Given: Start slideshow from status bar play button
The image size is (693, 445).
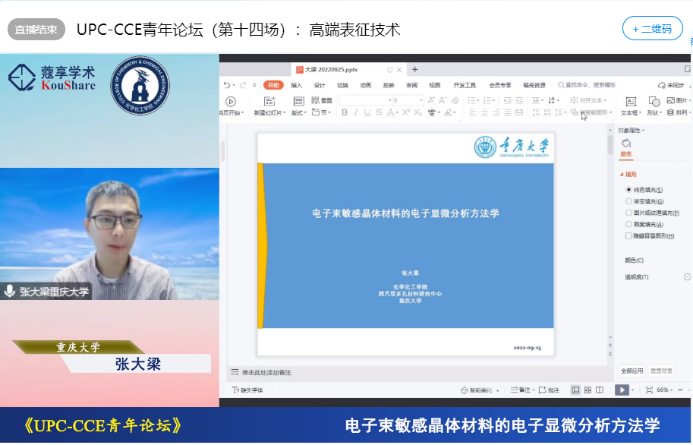Looking at the screenshot, I should click(621, 390).
